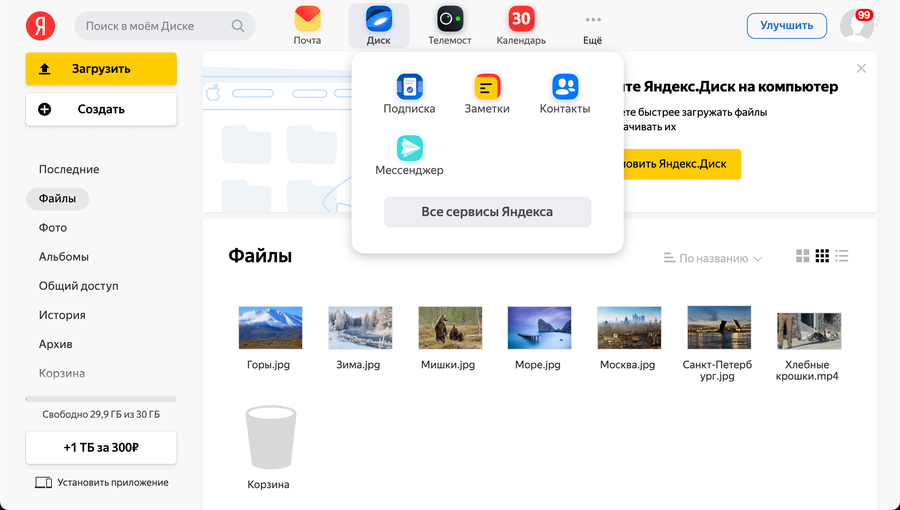
Task: Open Архив in sidebar
Action: pyautogui.click(x=56, y=344)
